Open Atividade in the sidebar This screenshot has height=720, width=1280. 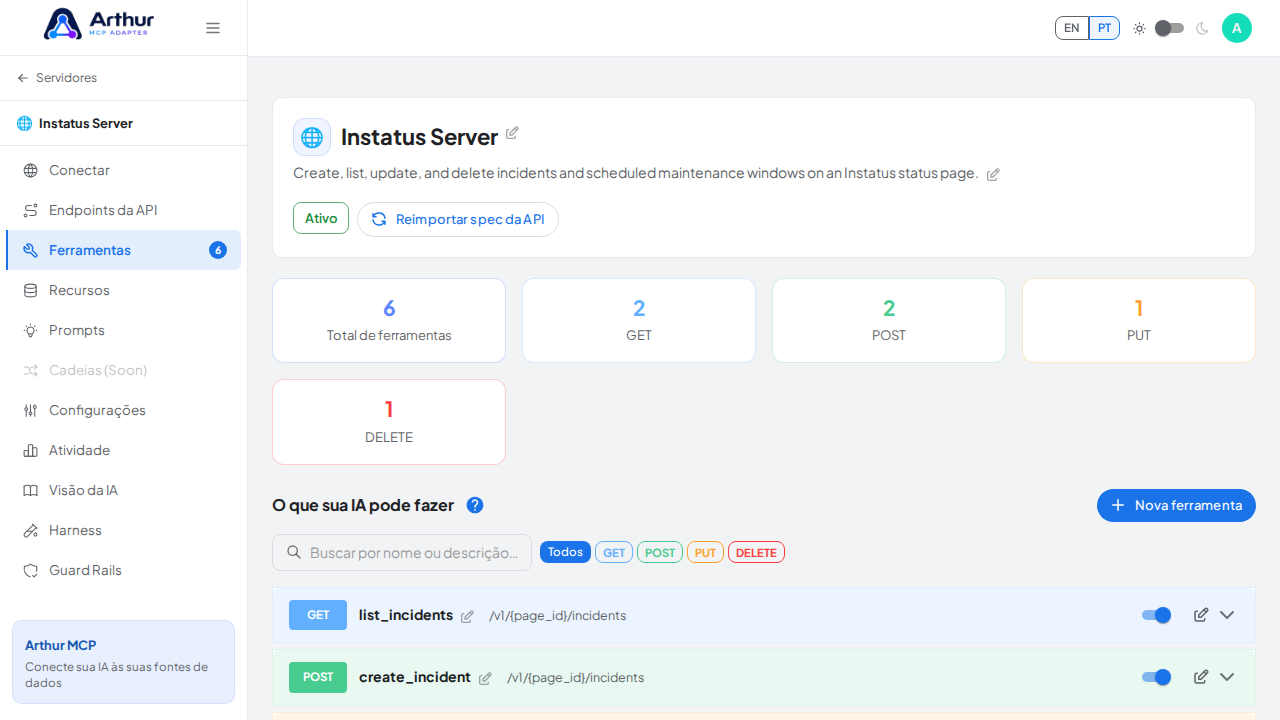[x=123, y=450]
